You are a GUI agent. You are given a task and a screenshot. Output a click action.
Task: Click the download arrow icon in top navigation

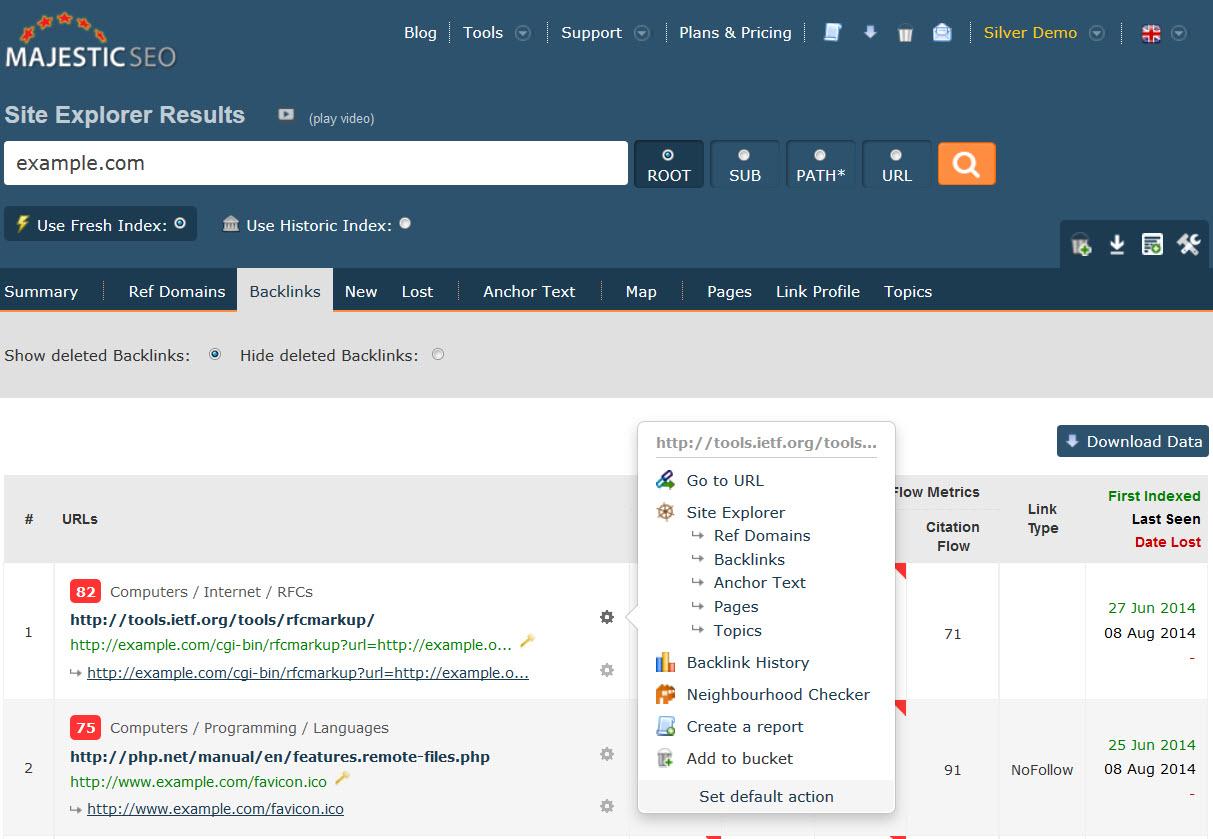[870, 32]
